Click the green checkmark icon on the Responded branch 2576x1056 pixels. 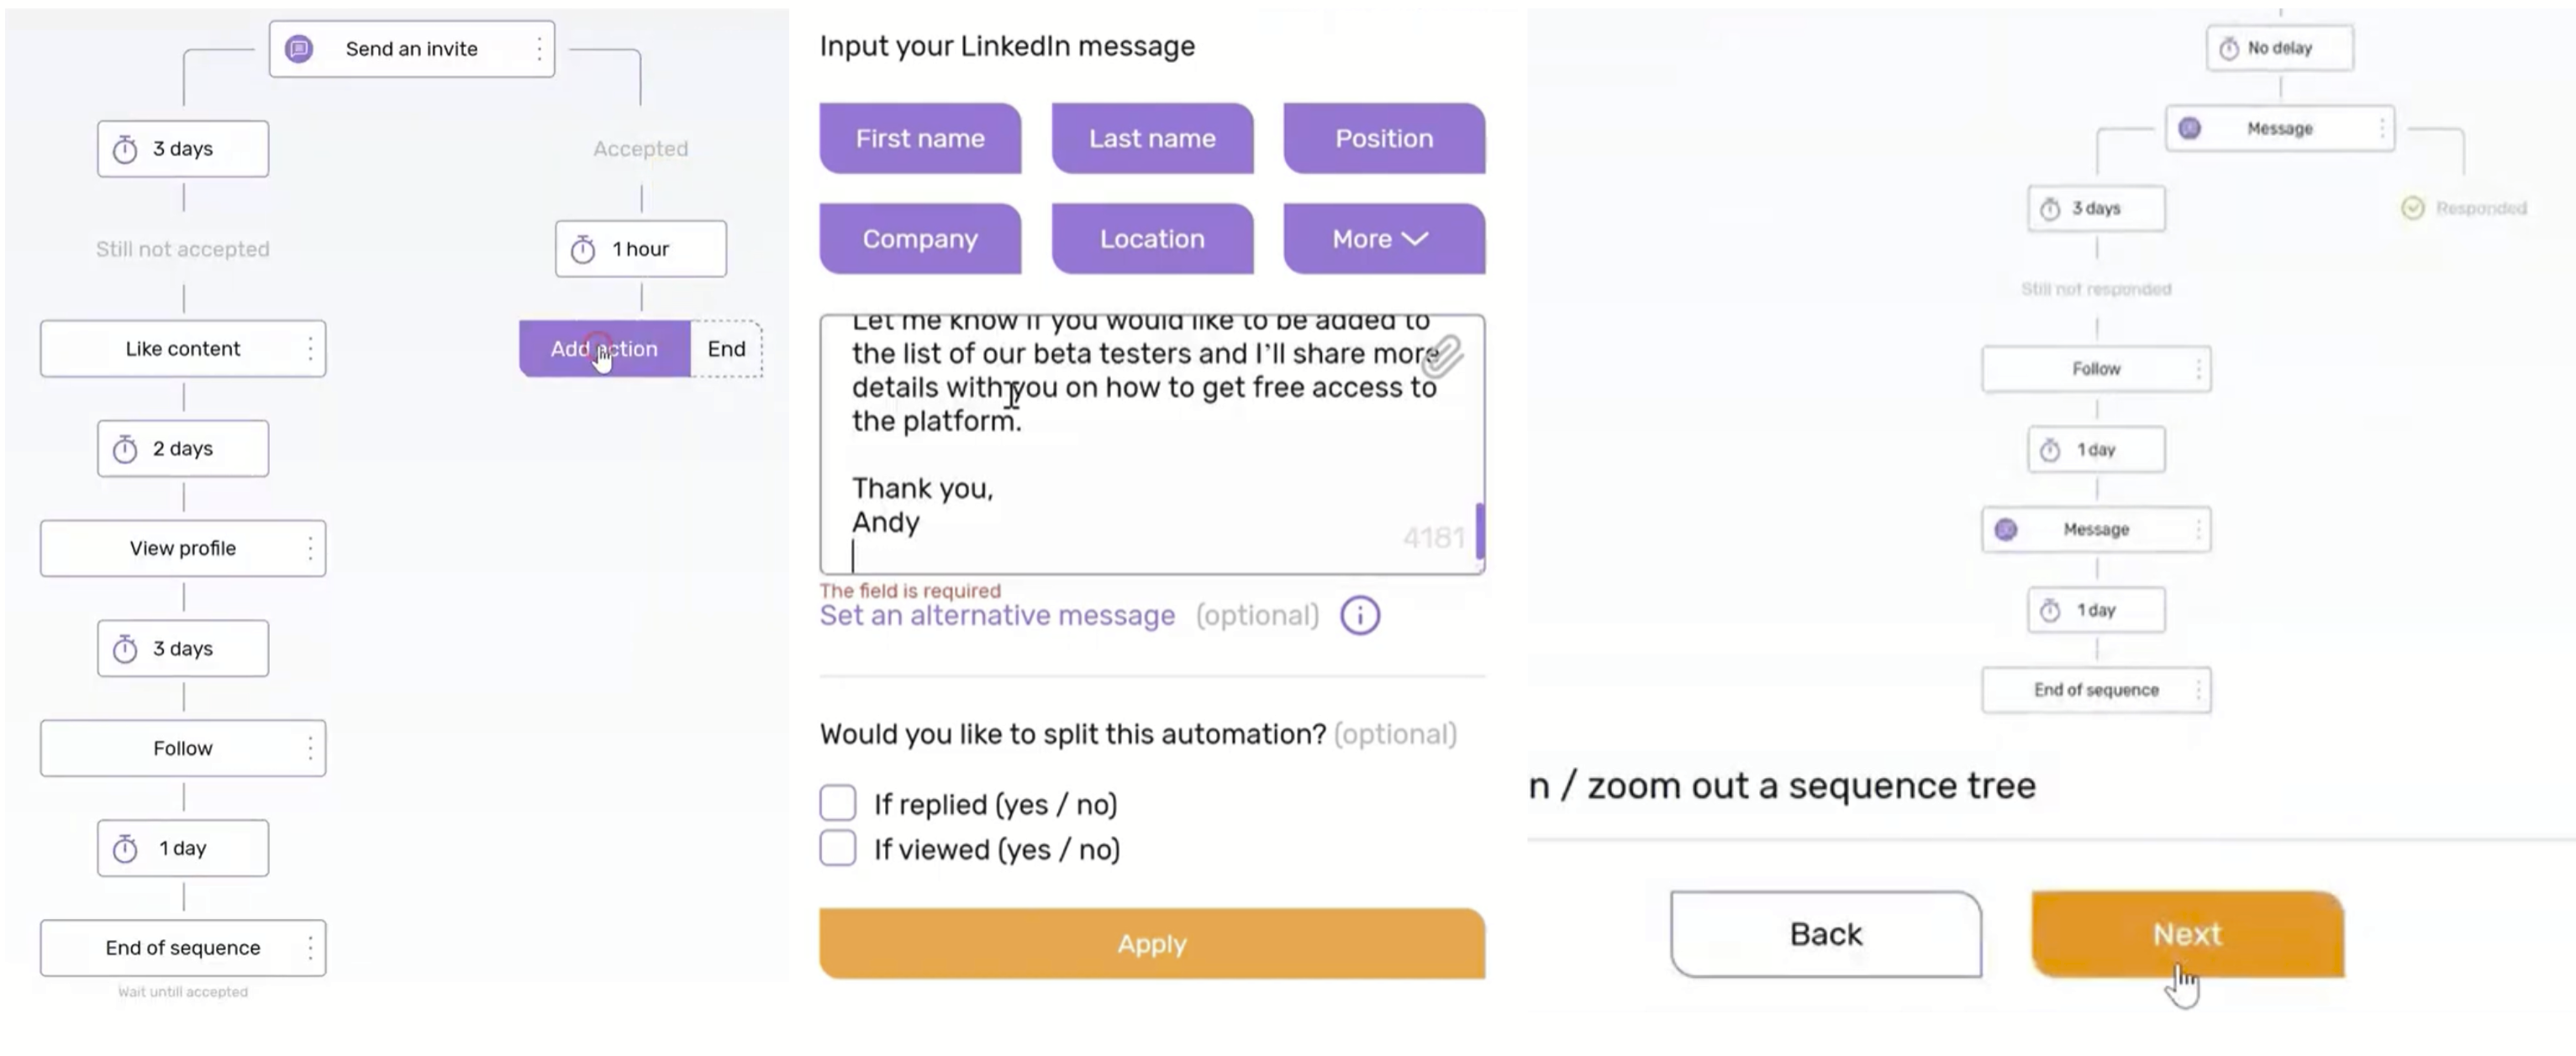click(x=2412, y=208)
